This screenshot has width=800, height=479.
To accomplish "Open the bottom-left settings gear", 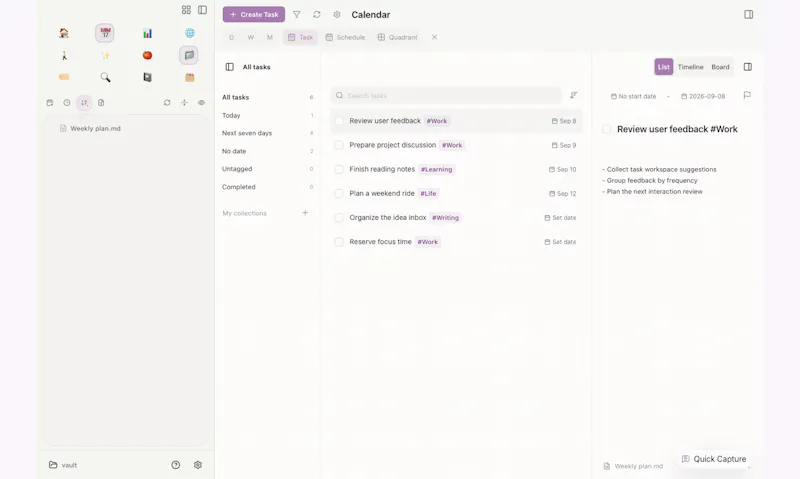I will click(x=198, y=465).
